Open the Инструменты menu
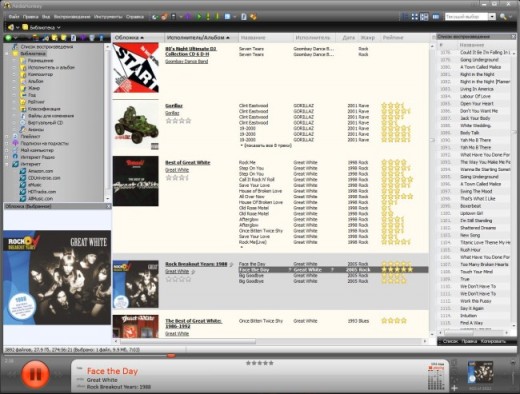Screen dimensions: 520x394 click(108, 16)
